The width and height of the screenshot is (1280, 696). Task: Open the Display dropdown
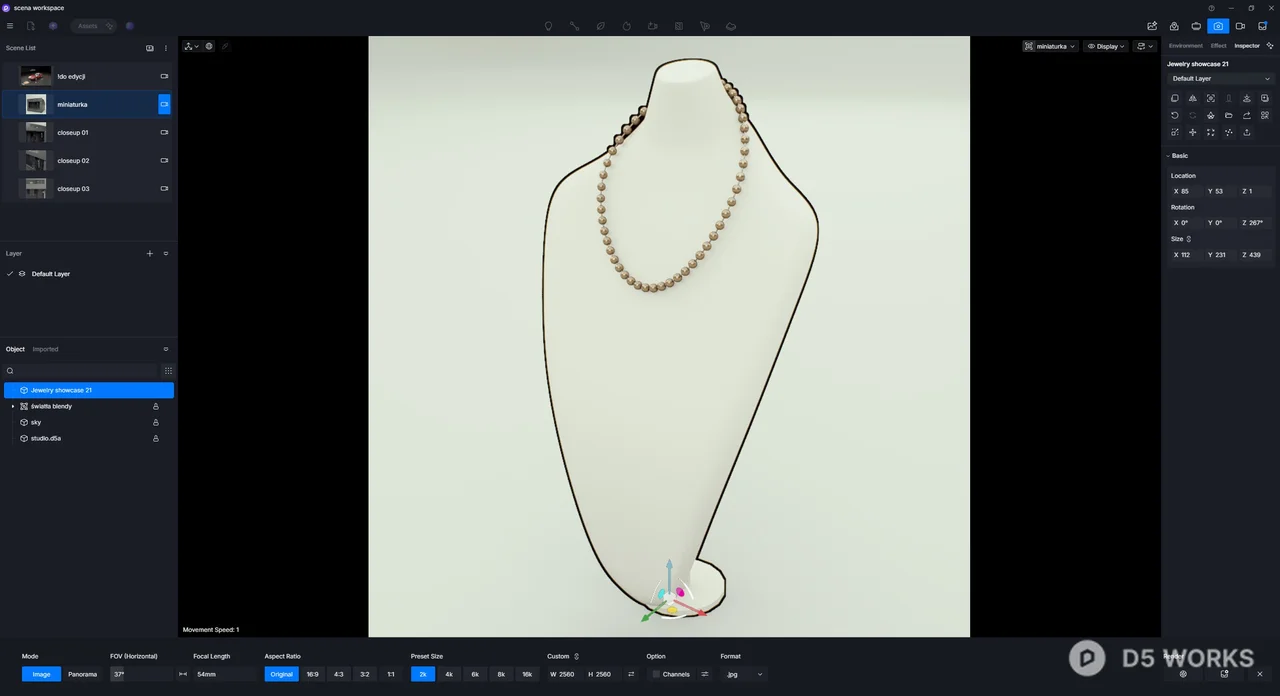pyautogui.click(x=1106, y=46)
